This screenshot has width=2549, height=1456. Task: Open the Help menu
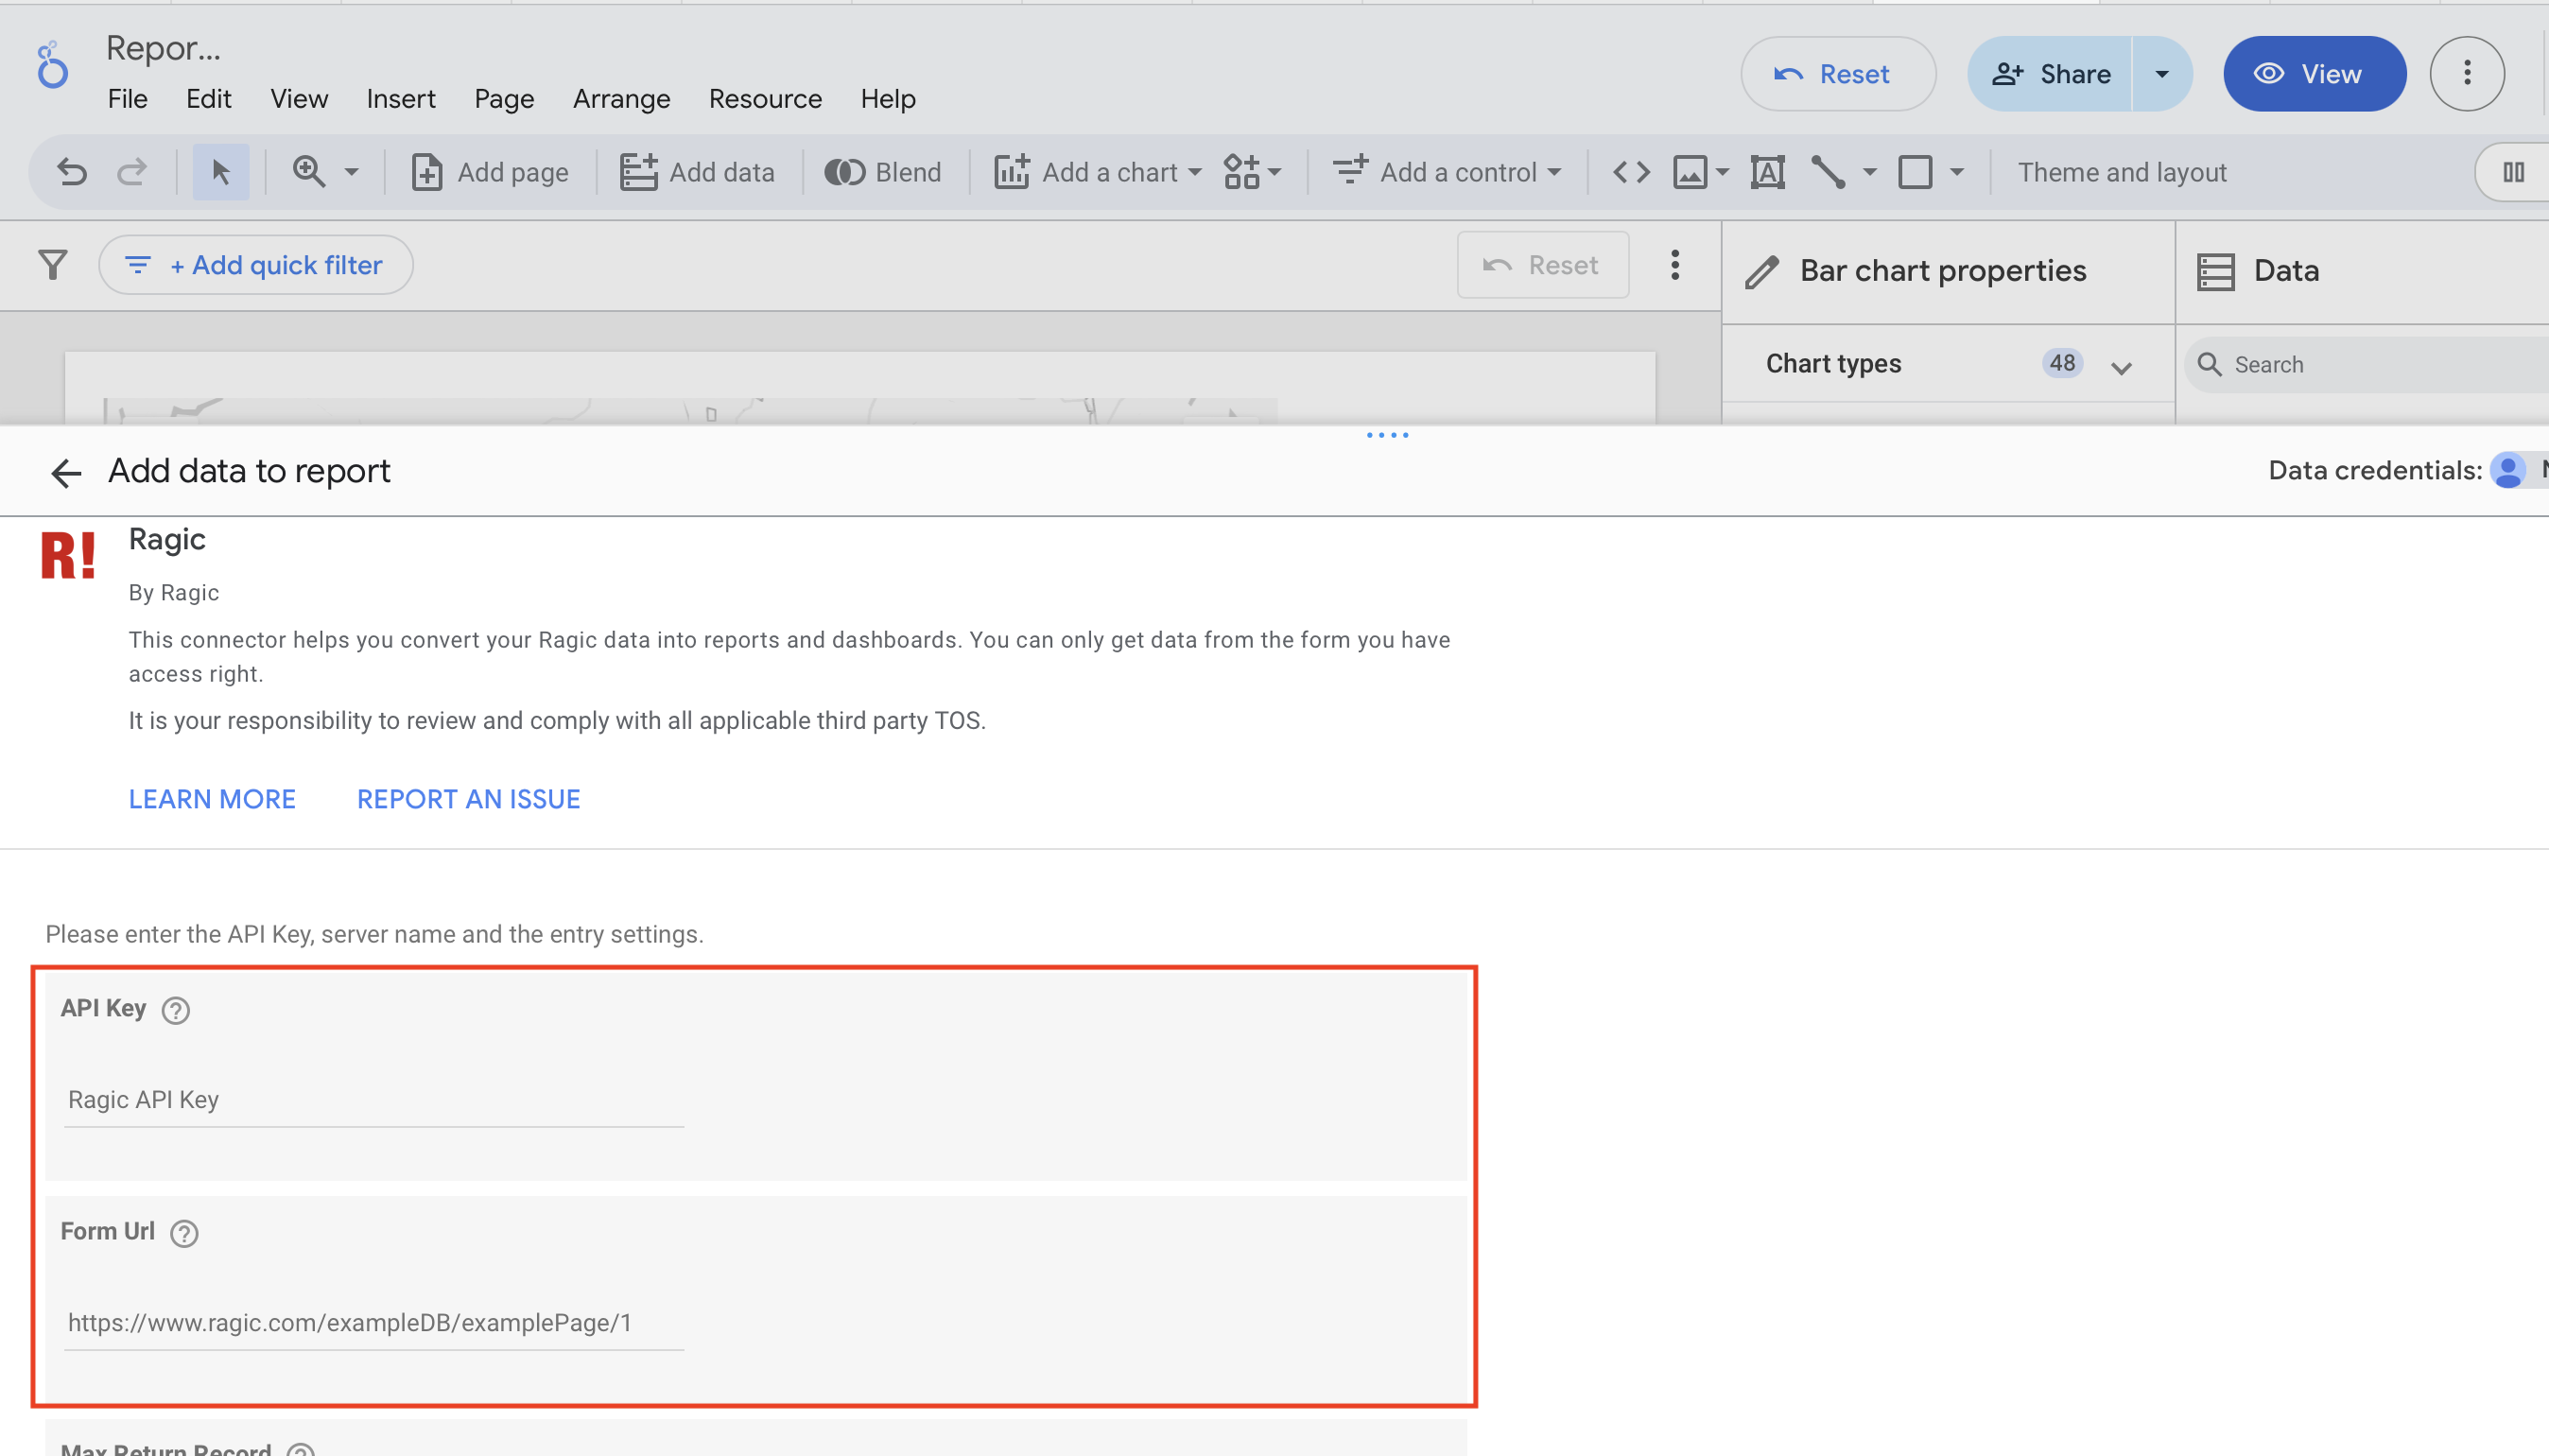point(888,98)
